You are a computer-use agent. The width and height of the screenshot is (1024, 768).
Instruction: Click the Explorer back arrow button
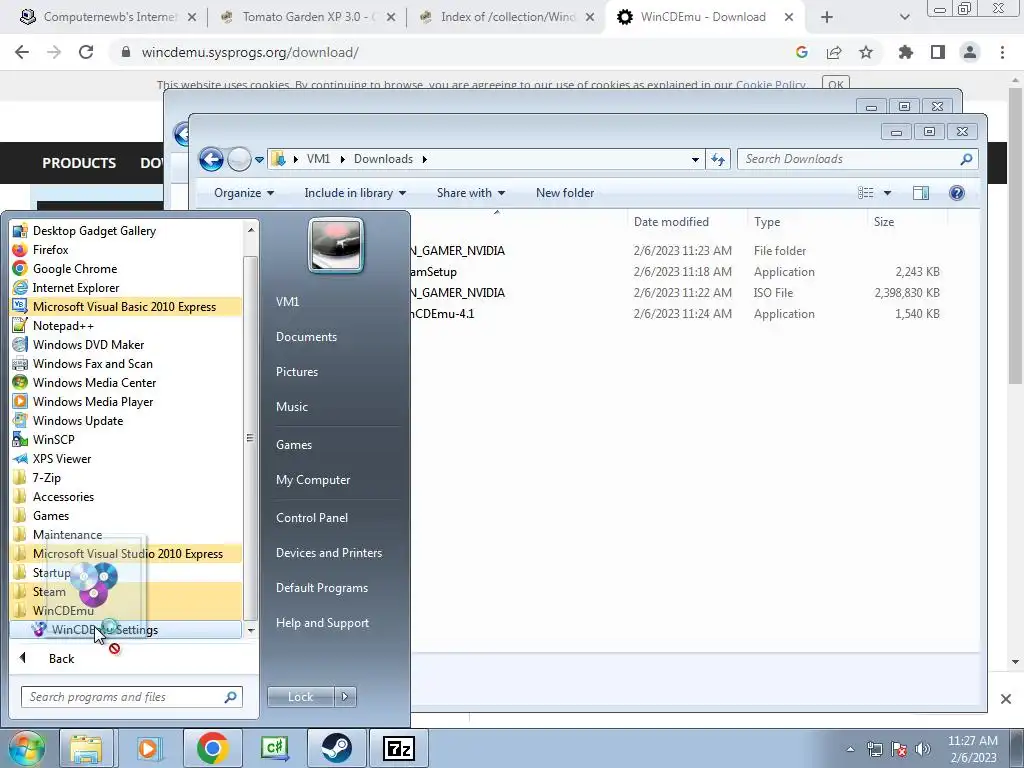[x=211, y=159]
